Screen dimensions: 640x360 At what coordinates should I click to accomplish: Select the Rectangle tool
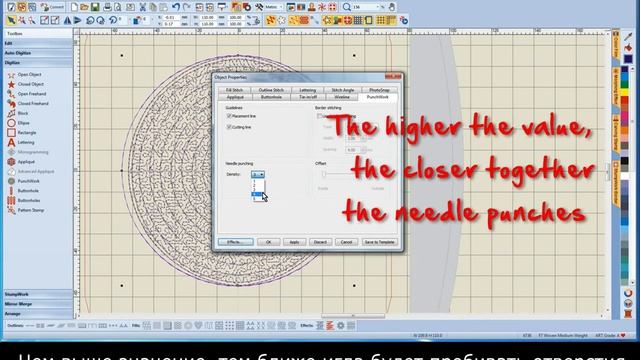pyautogui.click(x=22, y=133)
